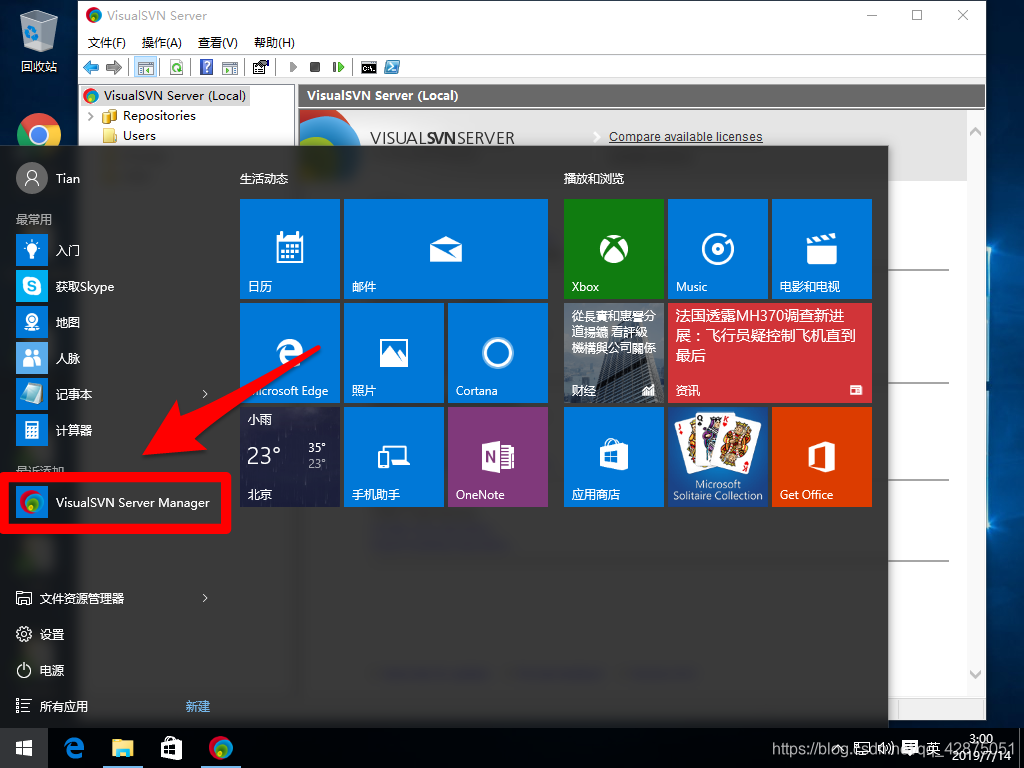Open the 邮件 tile
Screen dimensions: 1024x768
446,249
